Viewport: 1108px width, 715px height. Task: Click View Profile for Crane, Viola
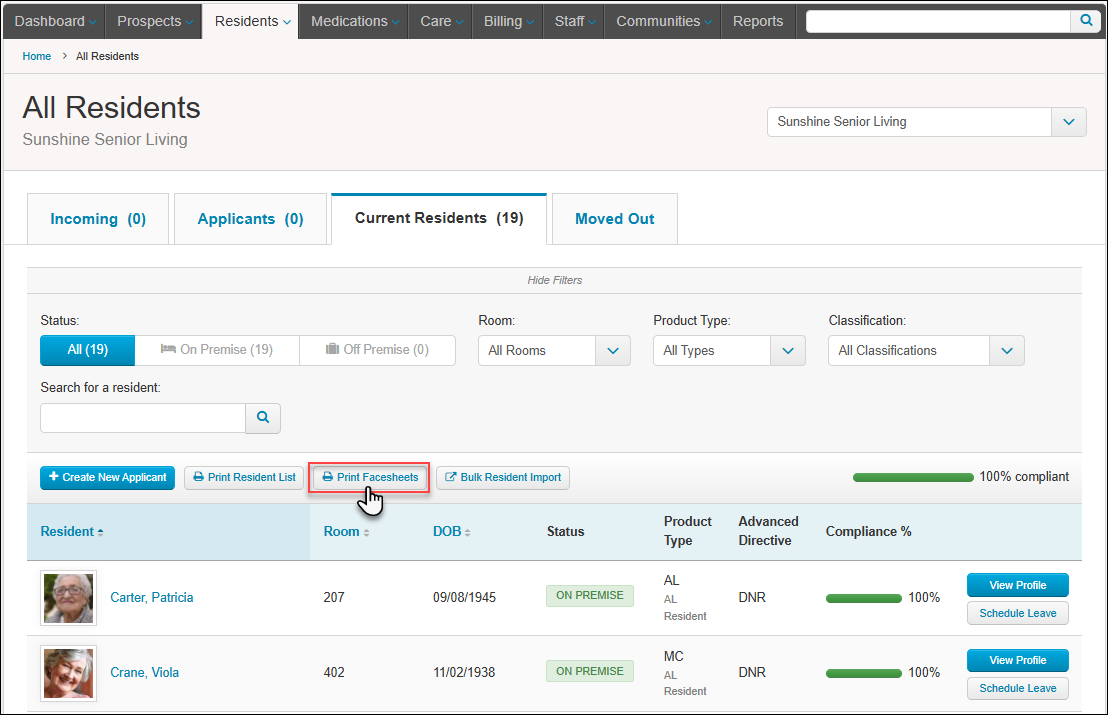(1018, 660)
